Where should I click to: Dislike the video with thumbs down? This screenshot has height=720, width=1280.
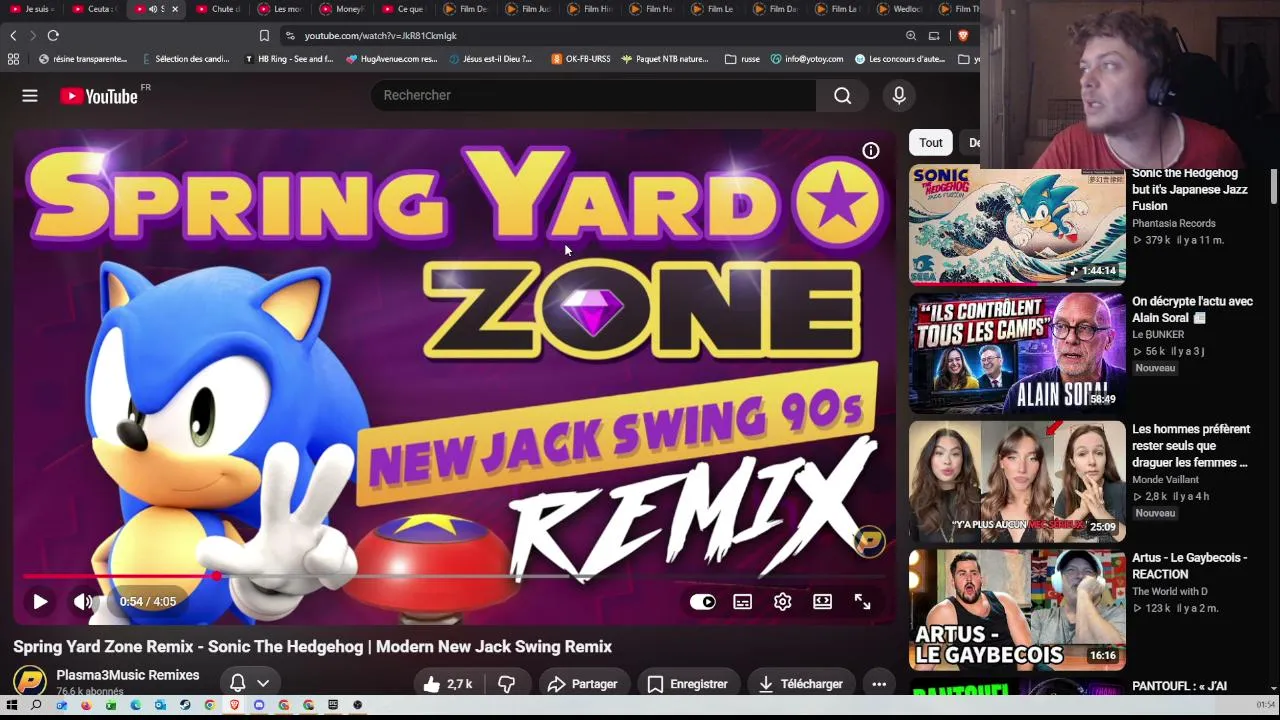507,684
